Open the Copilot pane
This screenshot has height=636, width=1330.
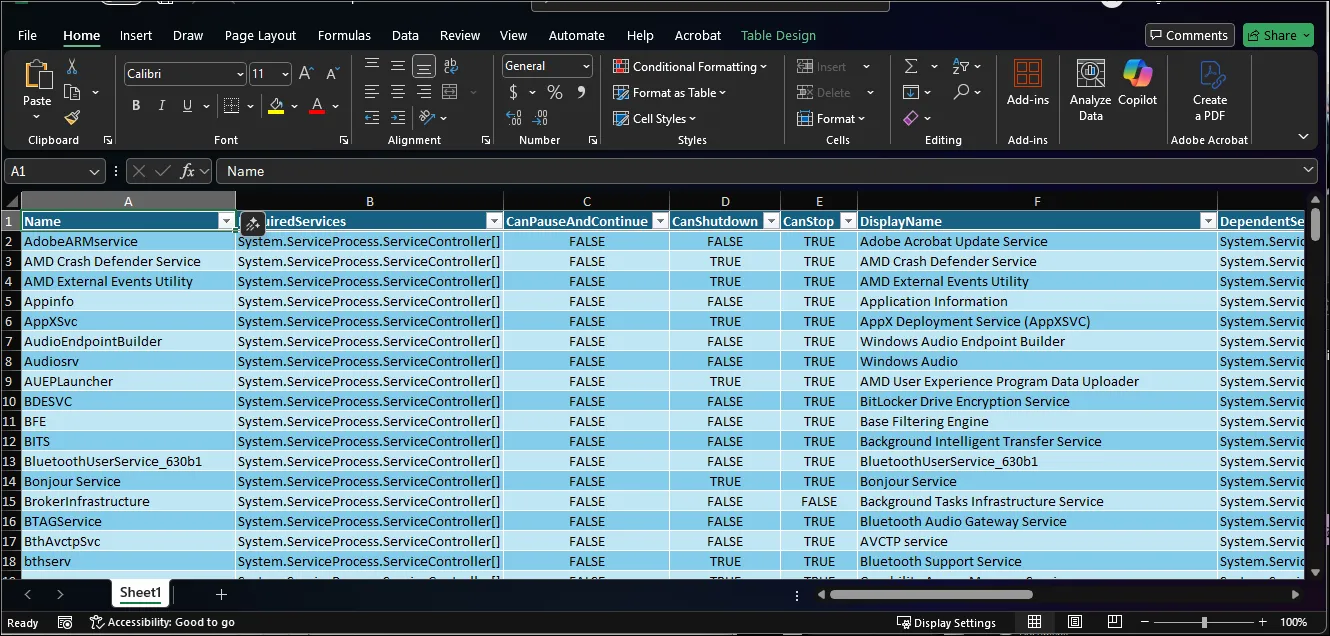point(1139,90)
